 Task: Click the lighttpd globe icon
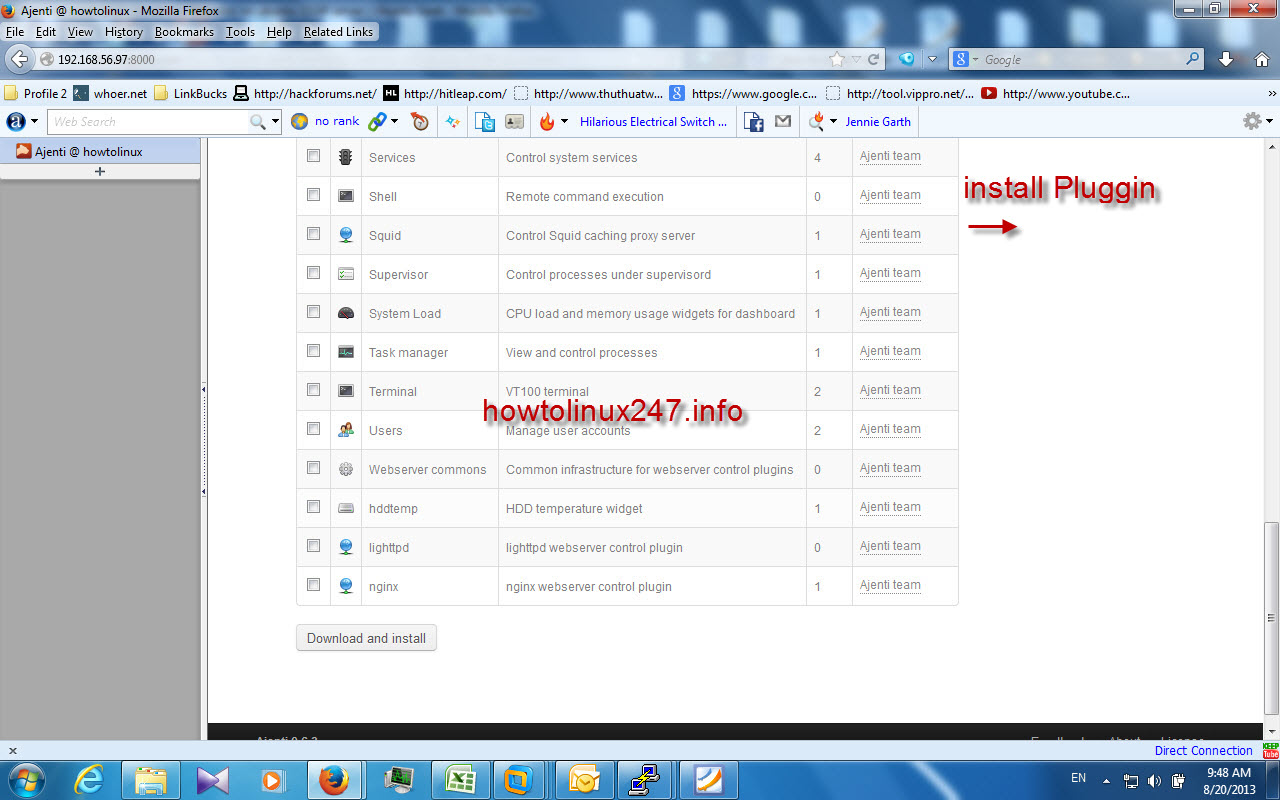tap(346, 547)
